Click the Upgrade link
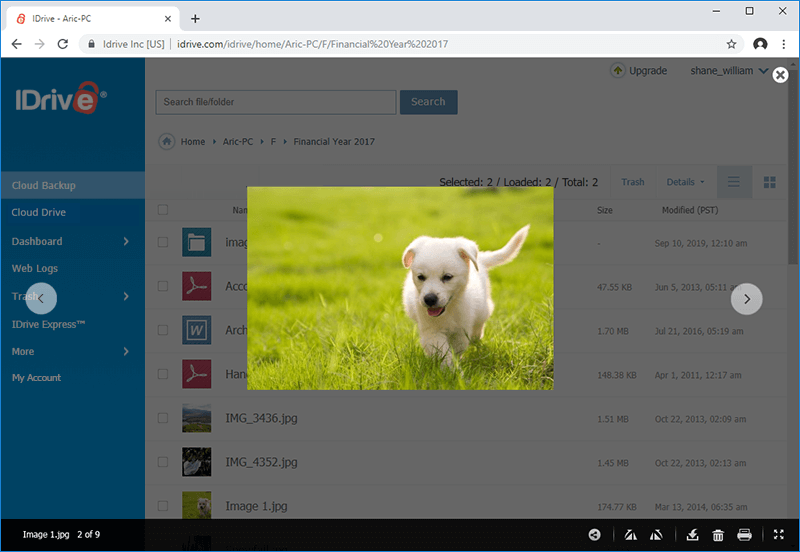800x552 pixels. pos(648,71)
